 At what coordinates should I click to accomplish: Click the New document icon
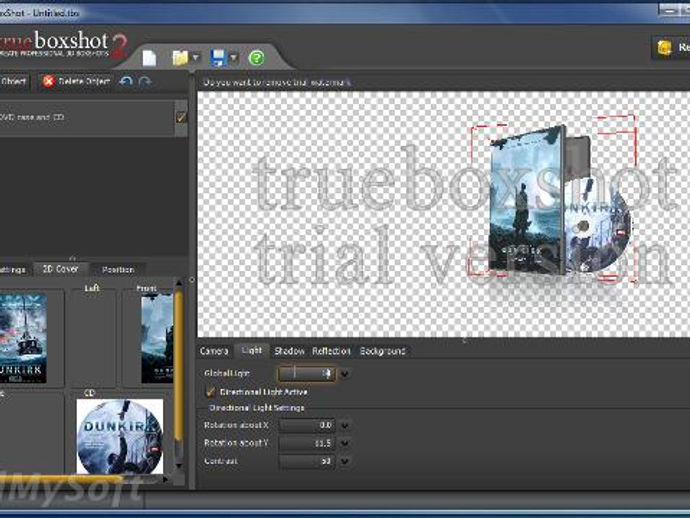(x=149, y=58)
